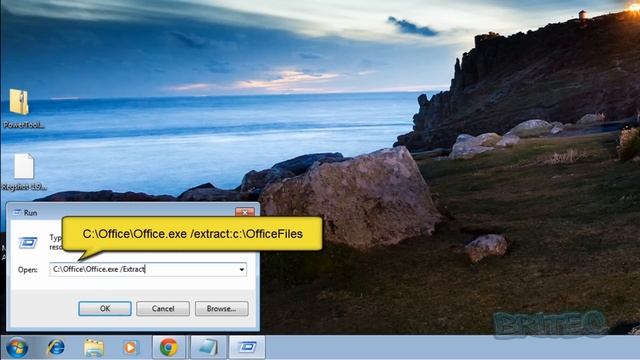Open Windows Explorer folder on the taskbar
The height and width of the screenshot is (360, 640).
click(94, 348)
